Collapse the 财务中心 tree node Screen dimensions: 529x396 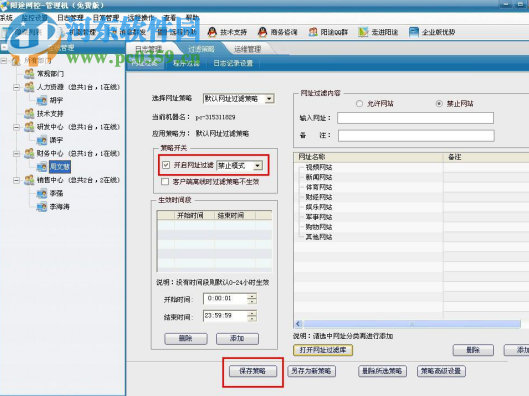point(16,154)
